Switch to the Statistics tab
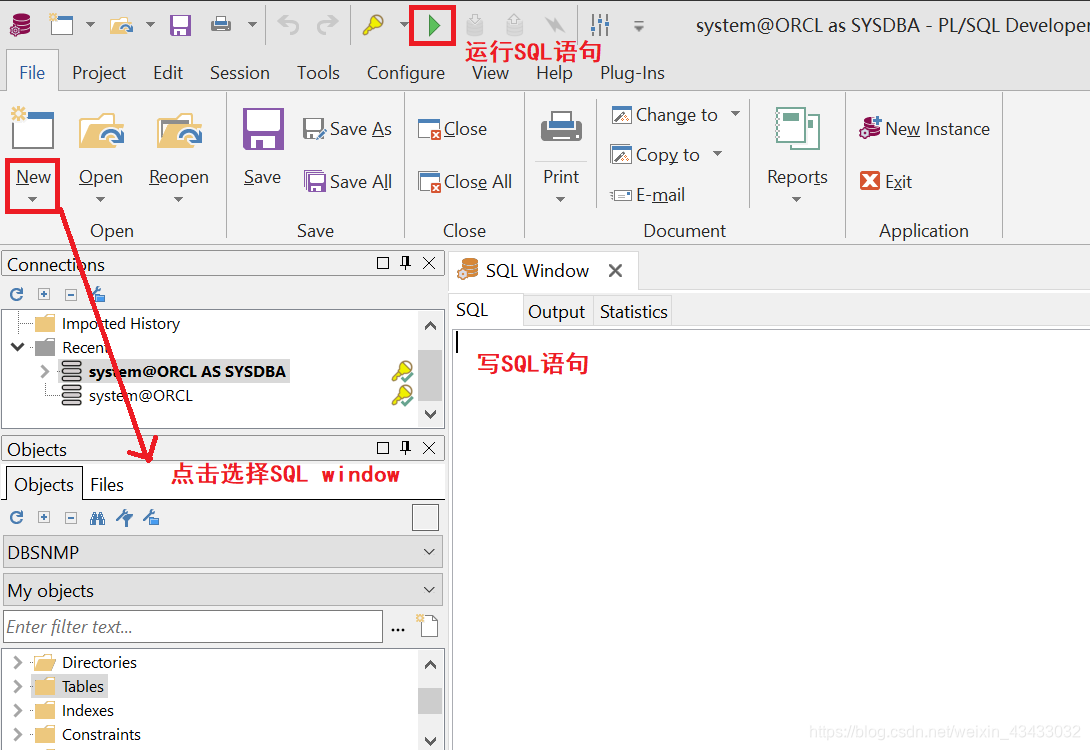This screenshot has width=1090, height=750. pyautogui.click(x=633, y=311)
